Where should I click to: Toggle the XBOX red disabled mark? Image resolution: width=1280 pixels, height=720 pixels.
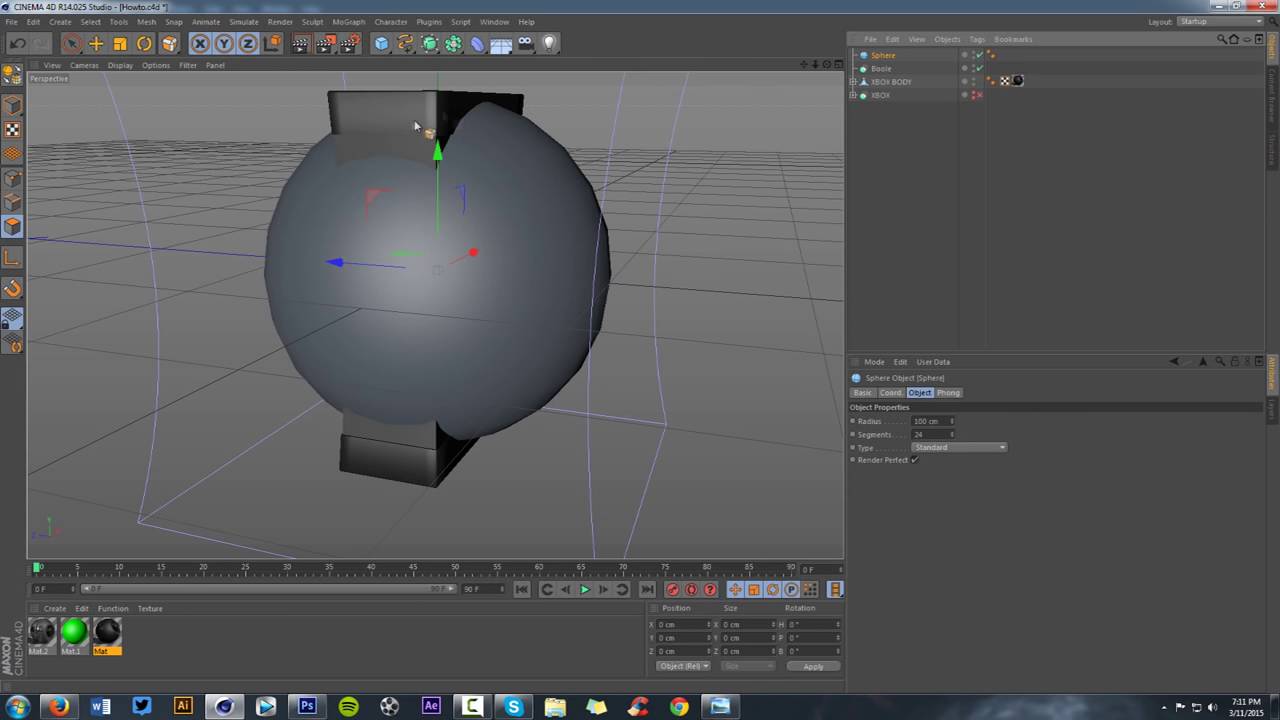(979, 95)
